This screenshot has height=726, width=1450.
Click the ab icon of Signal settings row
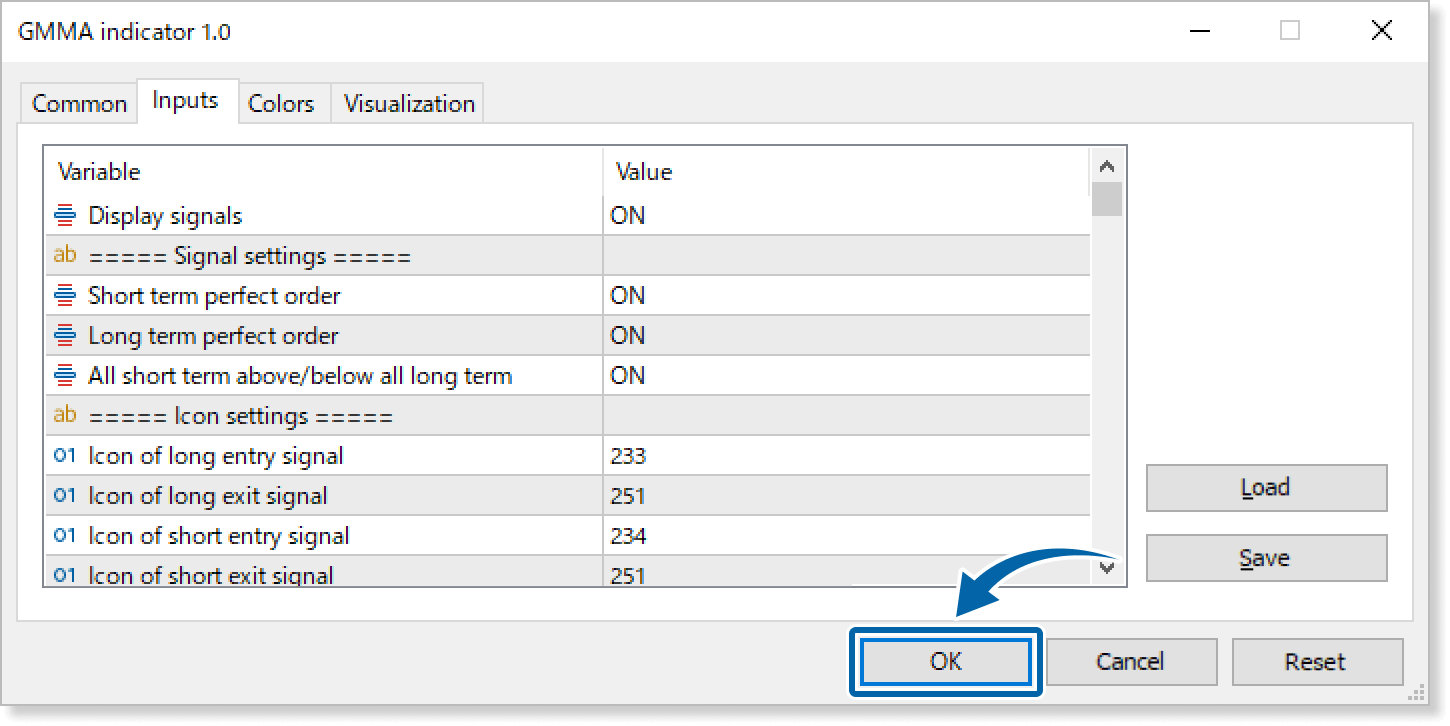(65, 255)
